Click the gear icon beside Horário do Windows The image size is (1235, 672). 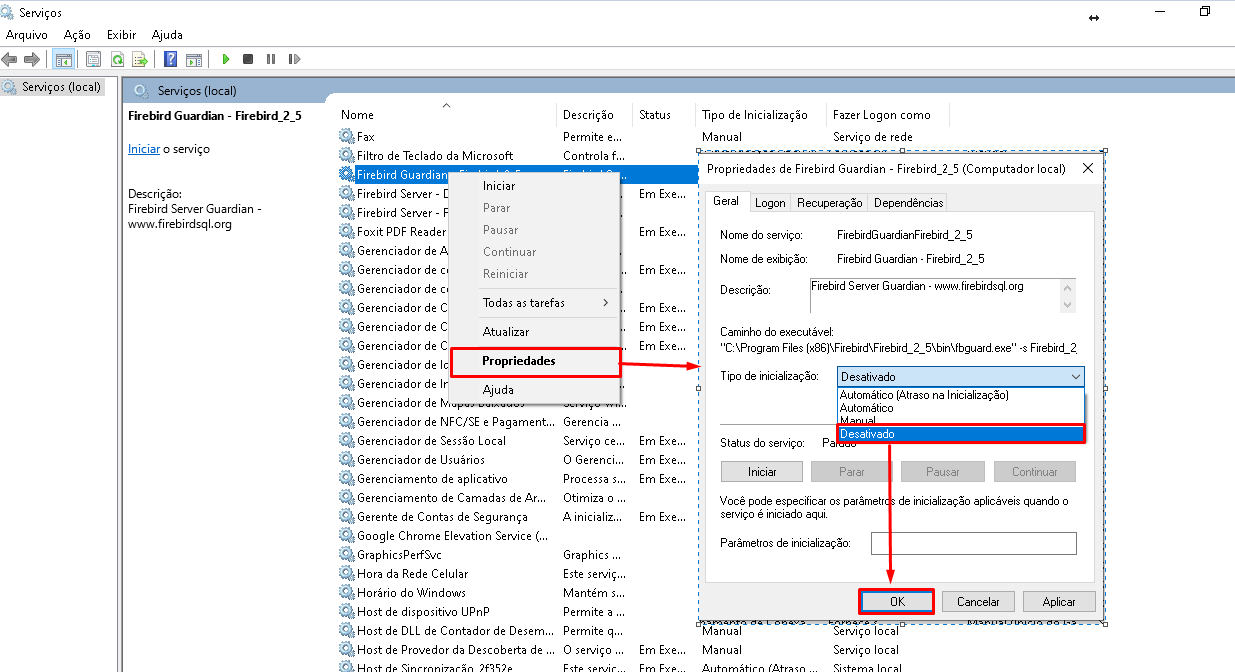(347, 592)
